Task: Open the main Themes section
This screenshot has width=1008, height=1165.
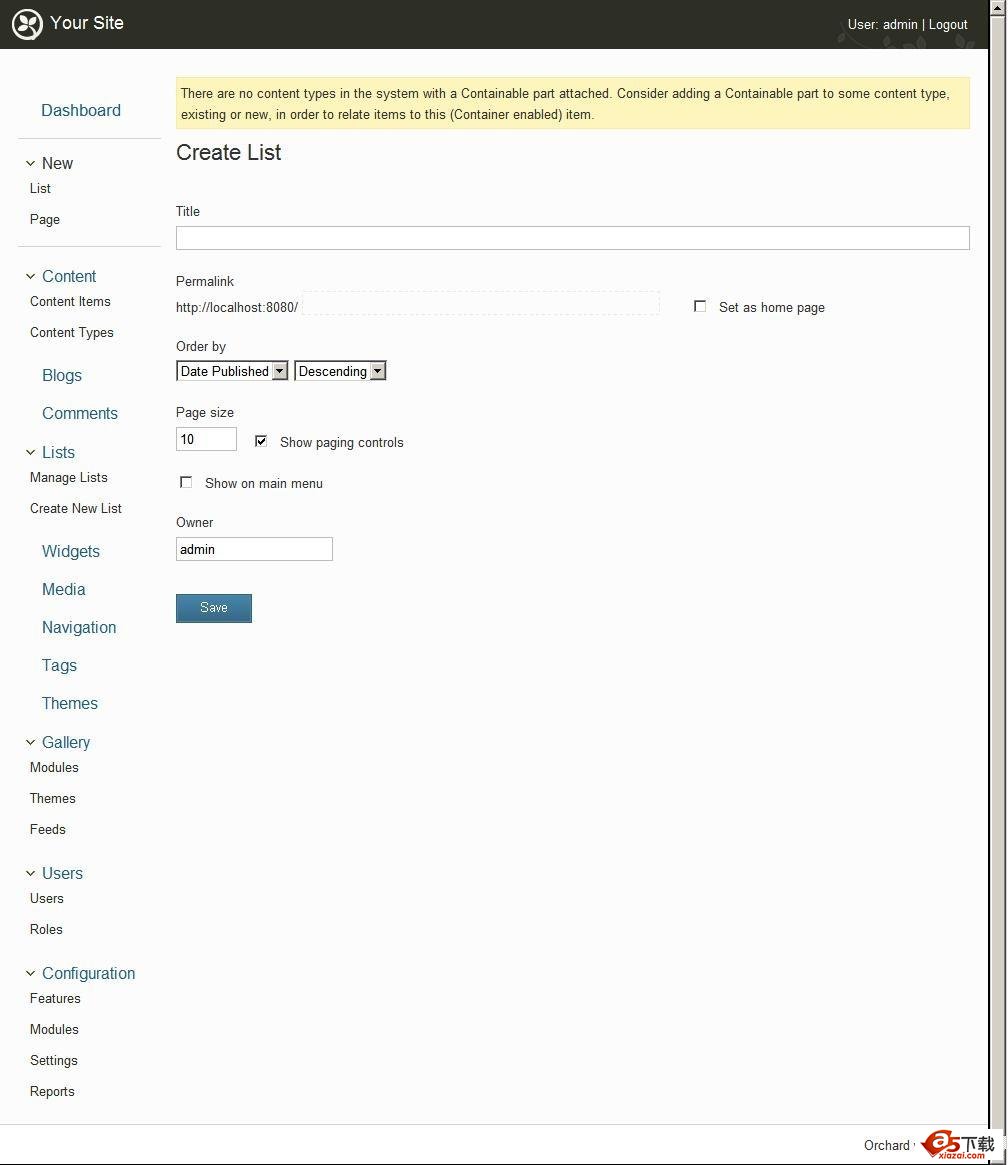Action: click(69, 703)
